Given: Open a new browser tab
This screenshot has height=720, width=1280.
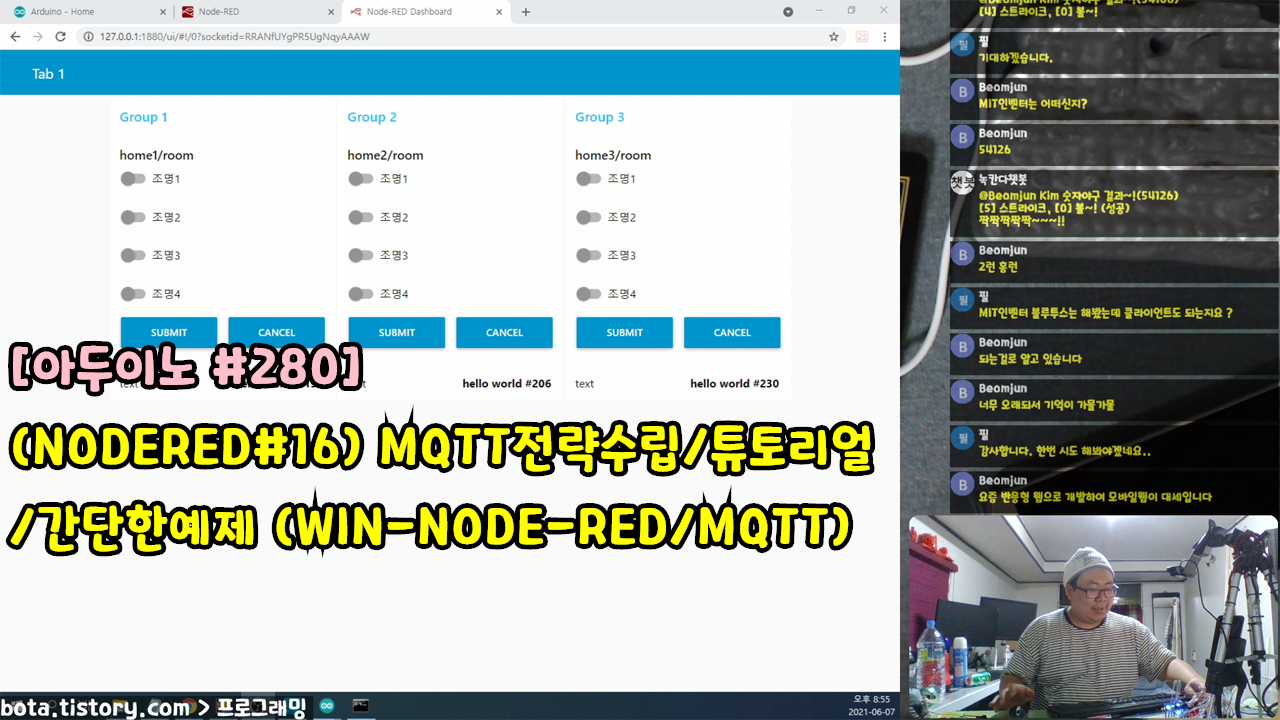Looking at the screenshot, I should [526, 12].
